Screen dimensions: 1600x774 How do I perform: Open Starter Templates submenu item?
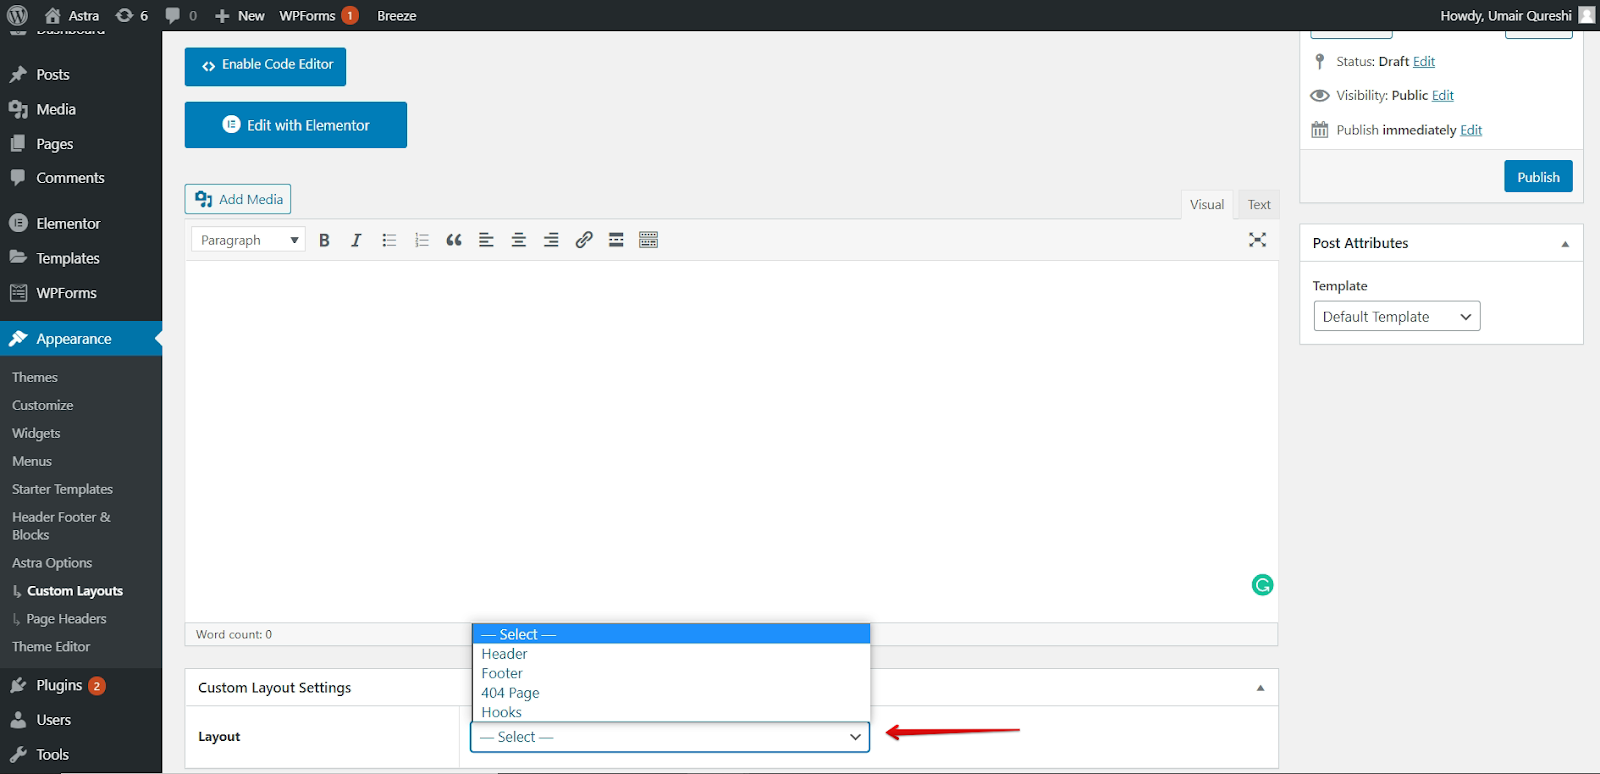(62, 489)
